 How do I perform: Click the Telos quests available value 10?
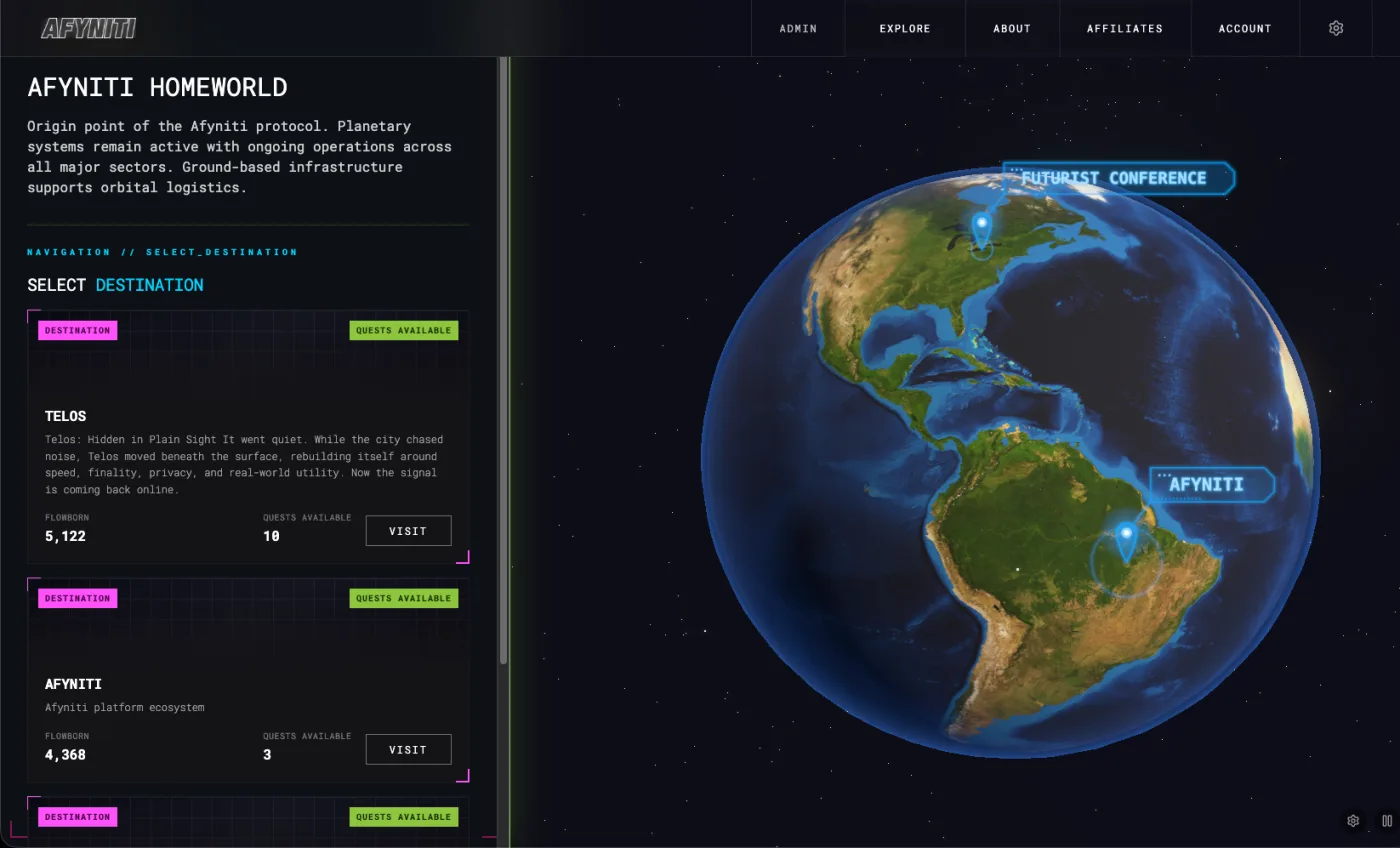[271, 536]
